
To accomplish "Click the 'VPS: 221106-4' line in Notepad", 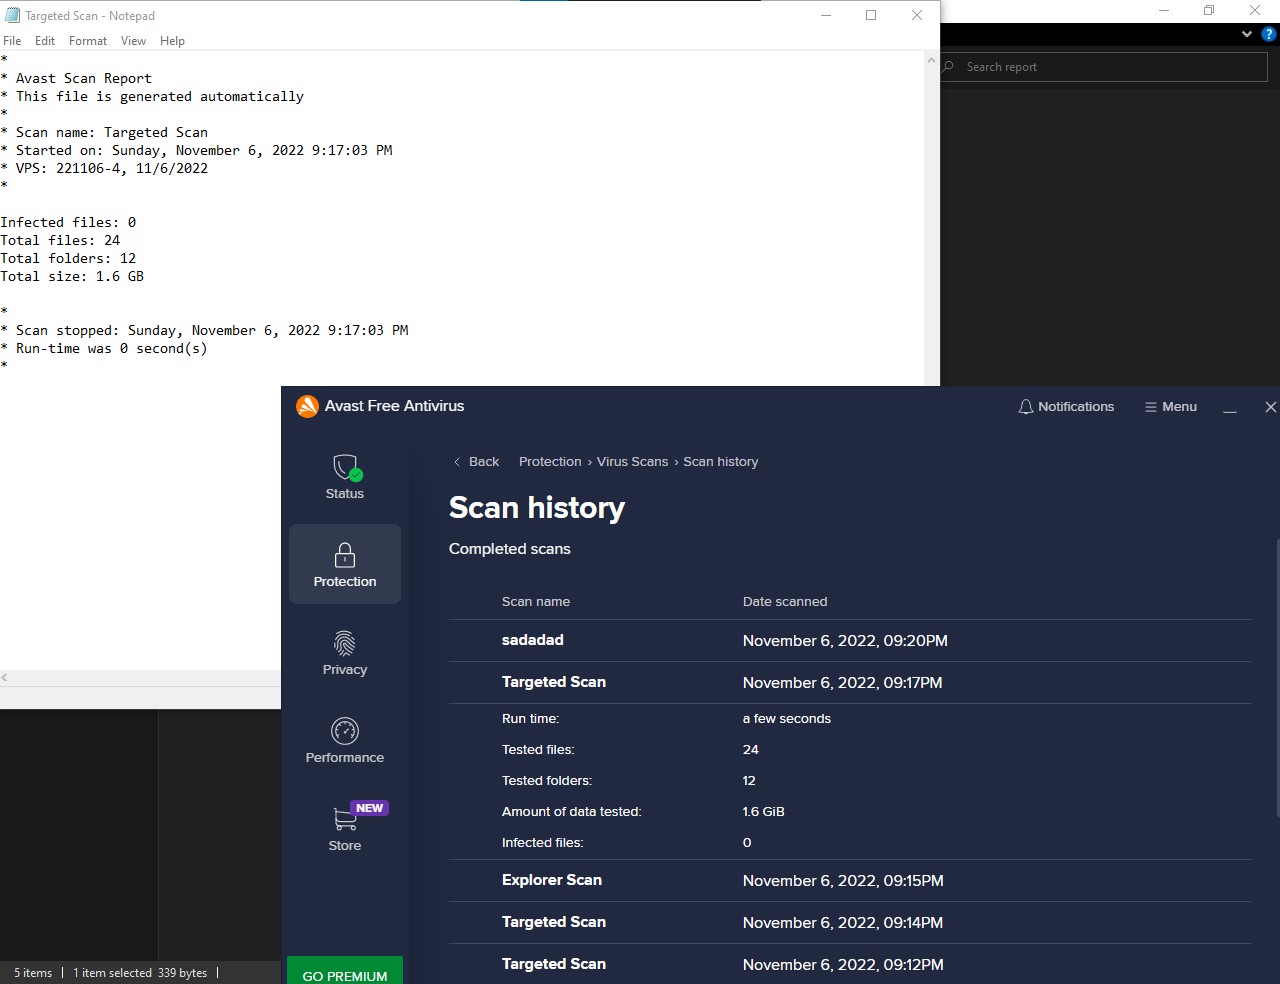I will click(104, 168).
